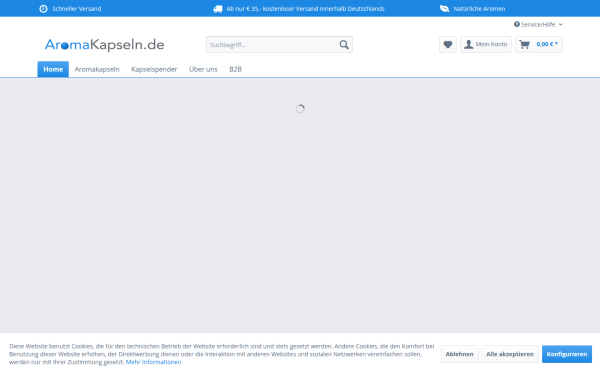Click Alle akzeptieren cookie button

click(510, 354)
